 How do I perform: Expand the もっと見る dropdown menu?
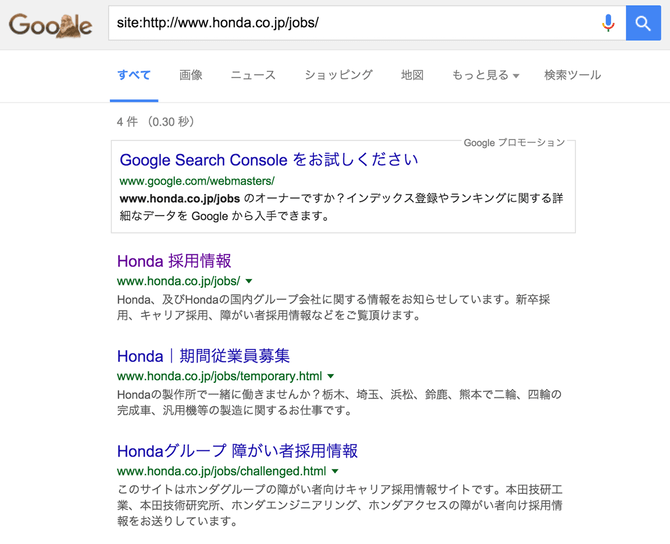pos(485,76)
